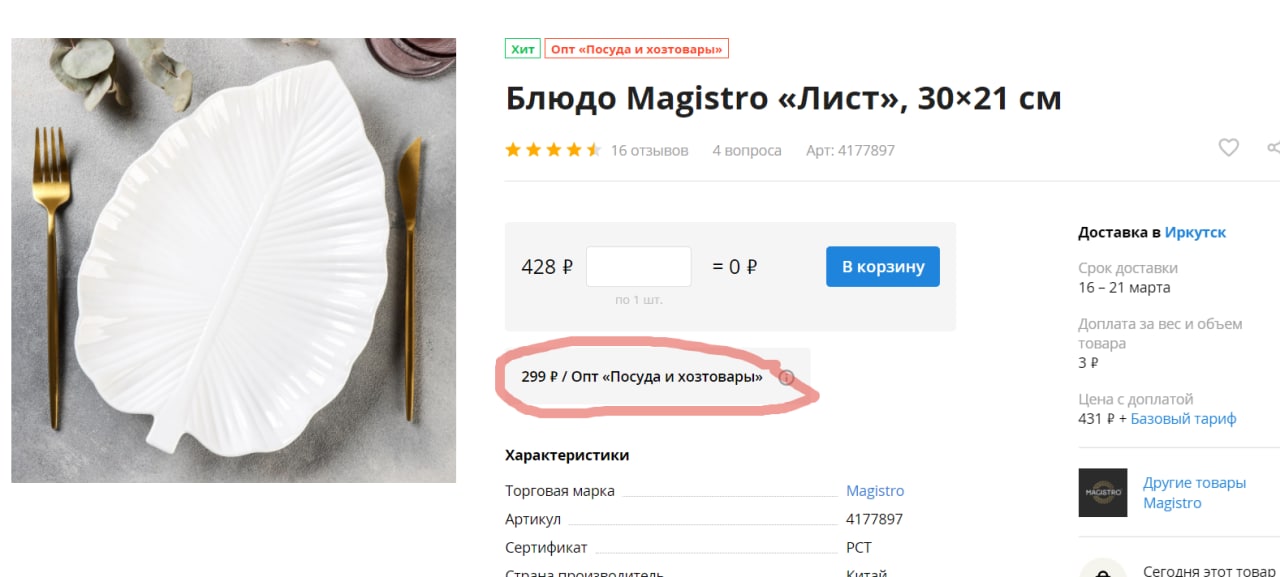Screen dimensions: 1280x577
Task: Click the «299 ₽ / Опт» wholesale price line
Action: (x=642, y=377)
